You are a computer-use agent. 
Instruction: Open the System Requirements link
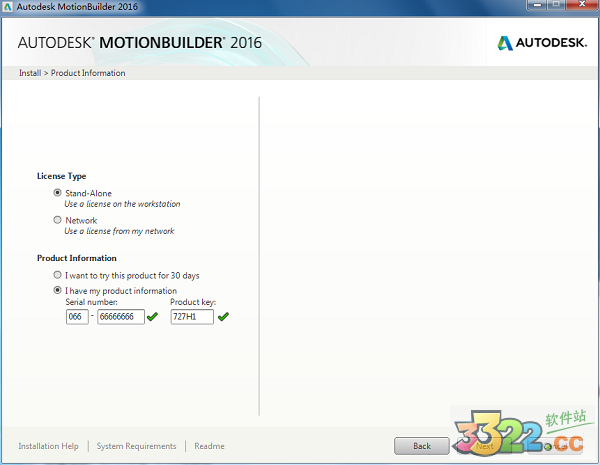tap(136, 446)
